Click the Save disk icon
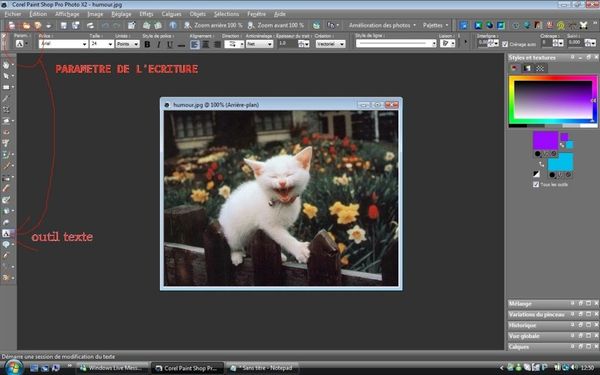 (64, 25)
